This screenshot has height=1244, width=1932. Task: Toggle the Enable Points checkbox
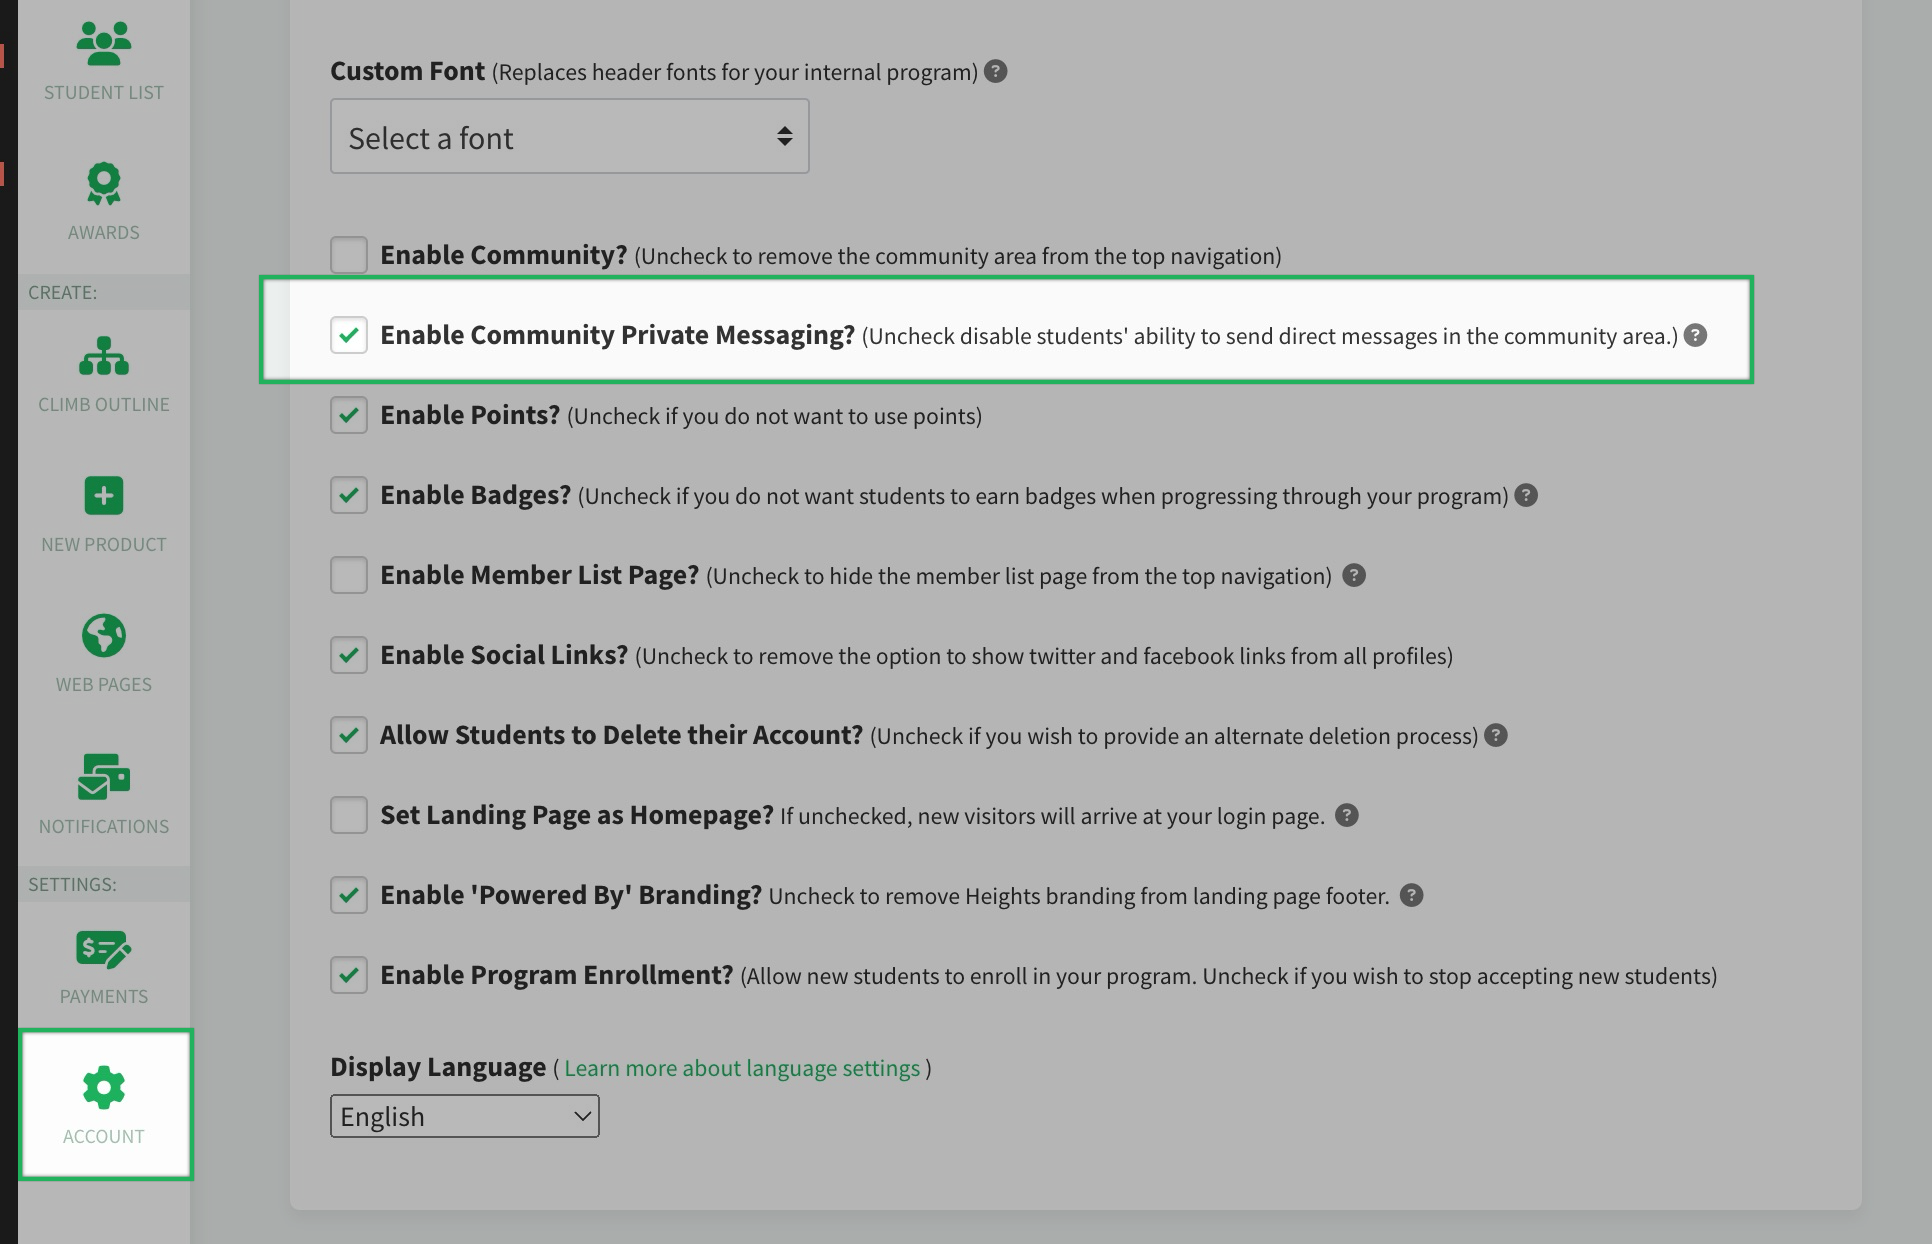pos(349,415)
